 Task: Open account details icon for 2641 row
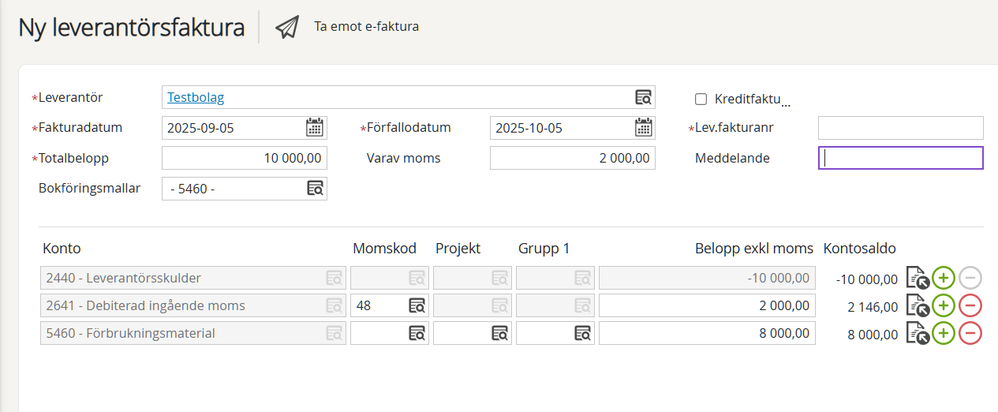pos(917,306)
